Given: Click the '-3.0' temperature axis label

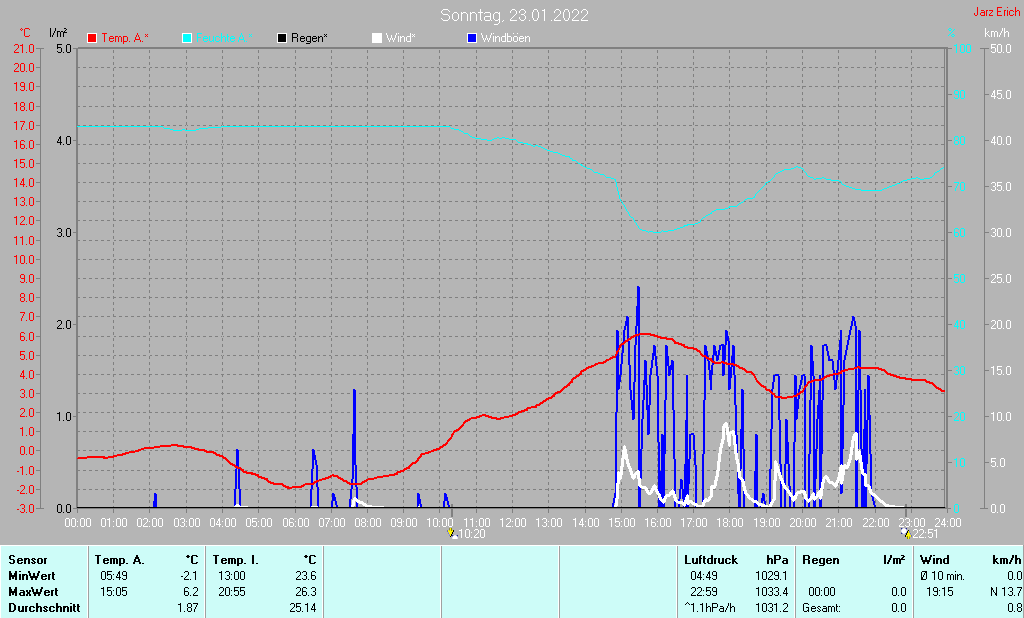Looking at the screenshot, I should tap(24, 508).
